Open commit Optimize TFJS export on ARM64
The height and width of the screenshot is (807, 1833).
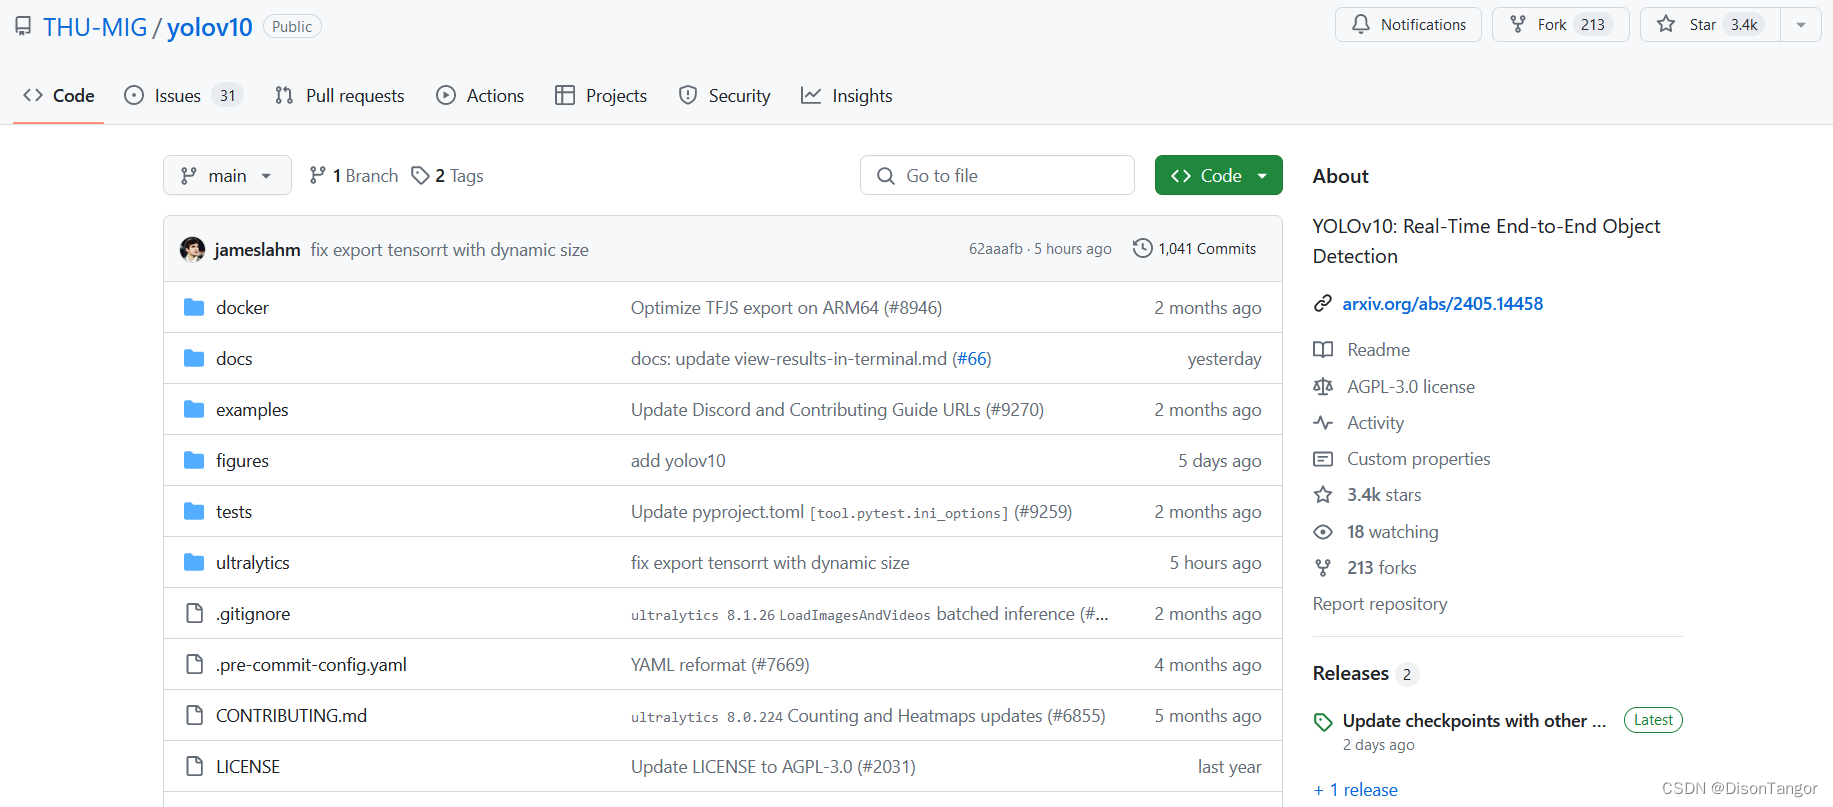tap(786, 308)
